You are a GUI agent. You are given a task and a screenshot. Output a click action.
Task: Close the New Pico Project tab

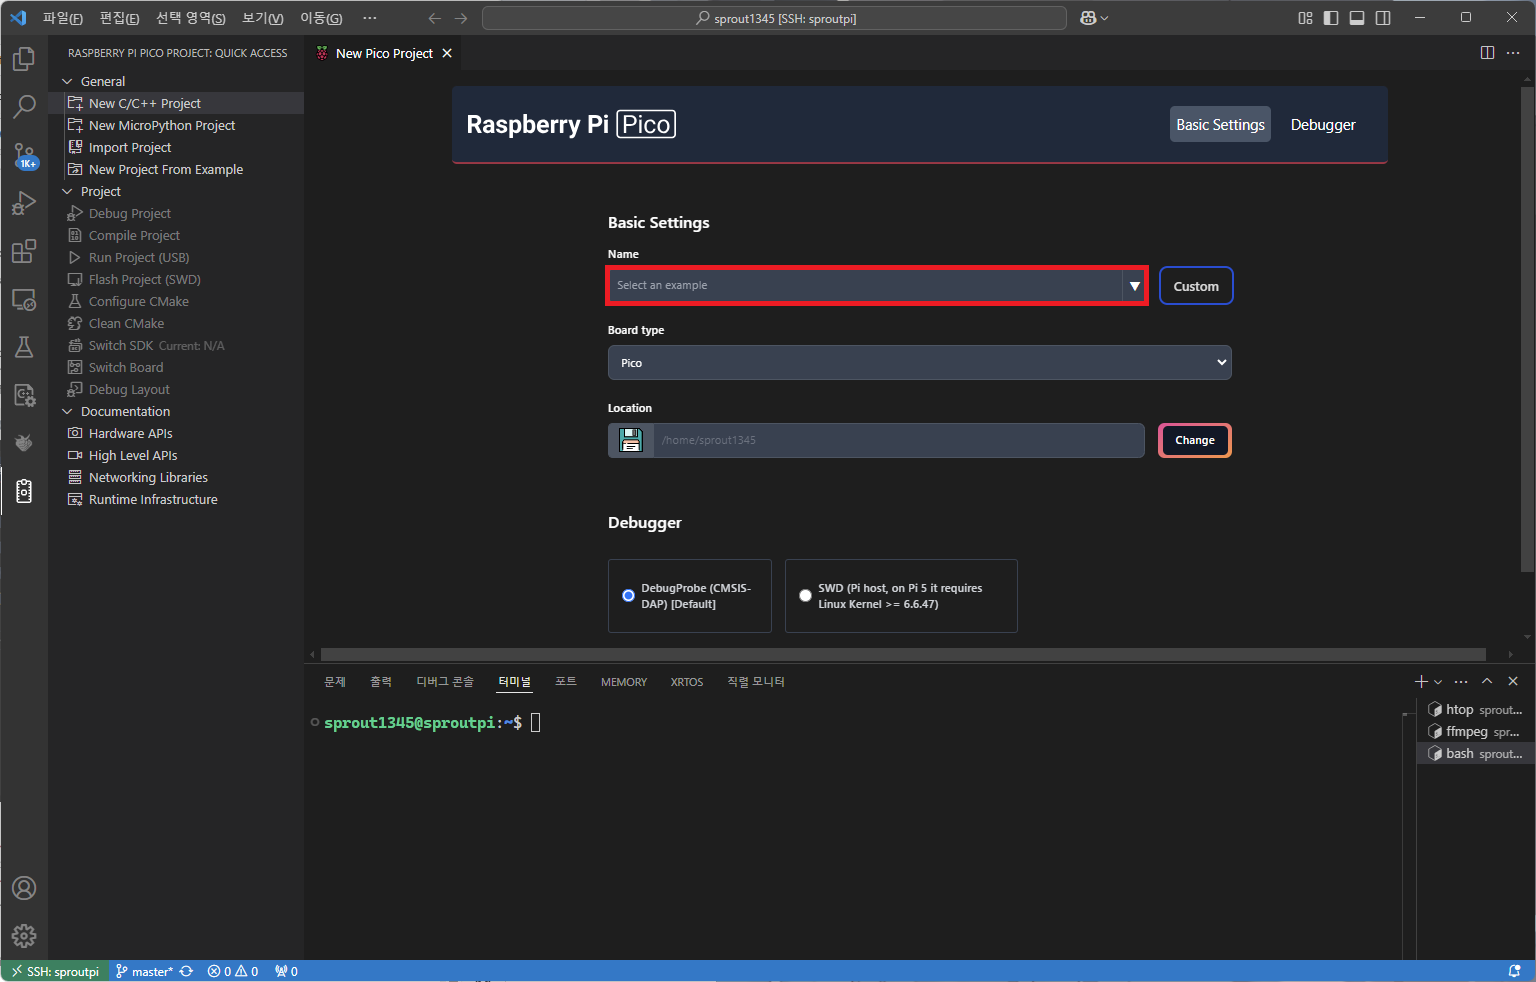pyautogui.click(x=447, y=53)
